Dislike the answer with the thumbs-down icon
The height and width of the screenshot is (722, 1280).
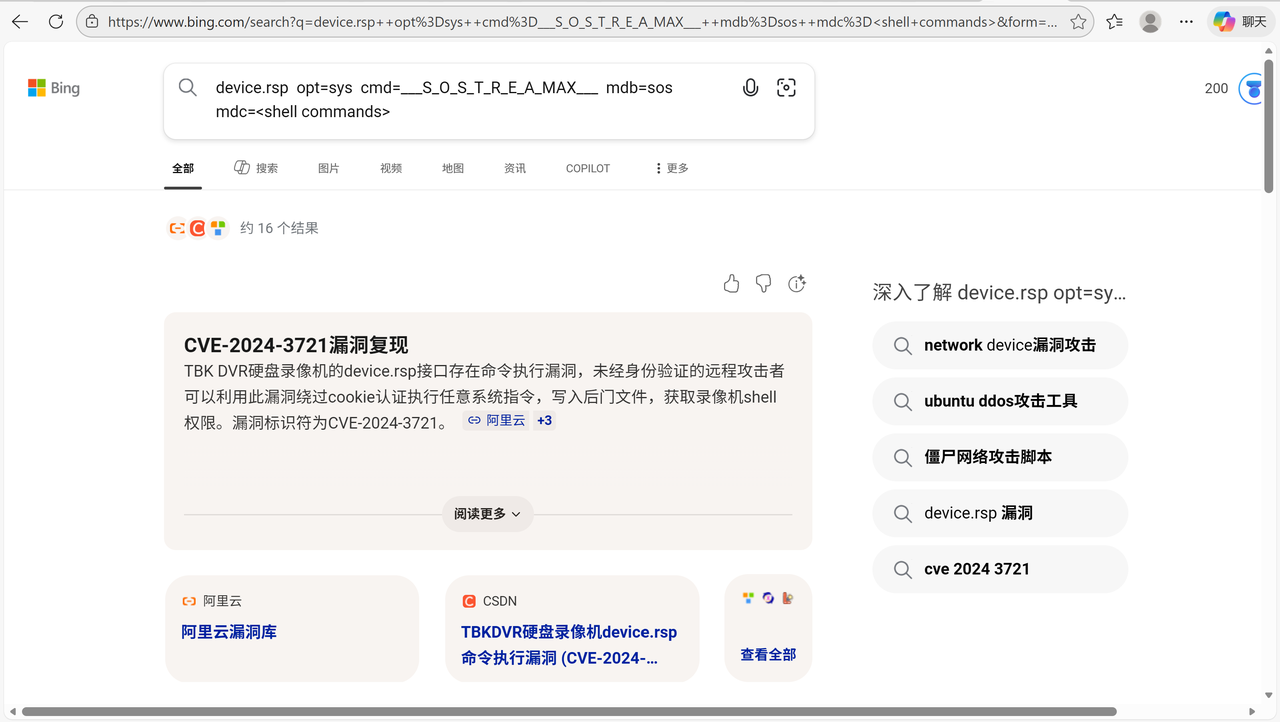coord(764,284)
